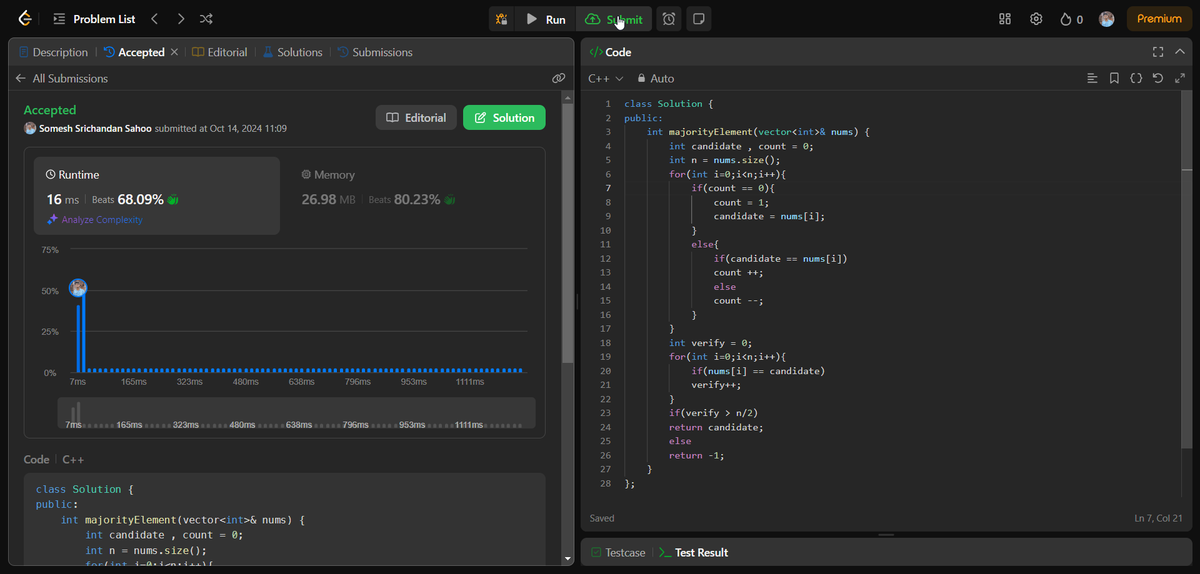The height and width of the screenshot is (574, 1200).
Task: Go to previous problem arrow
Action: 154,19
